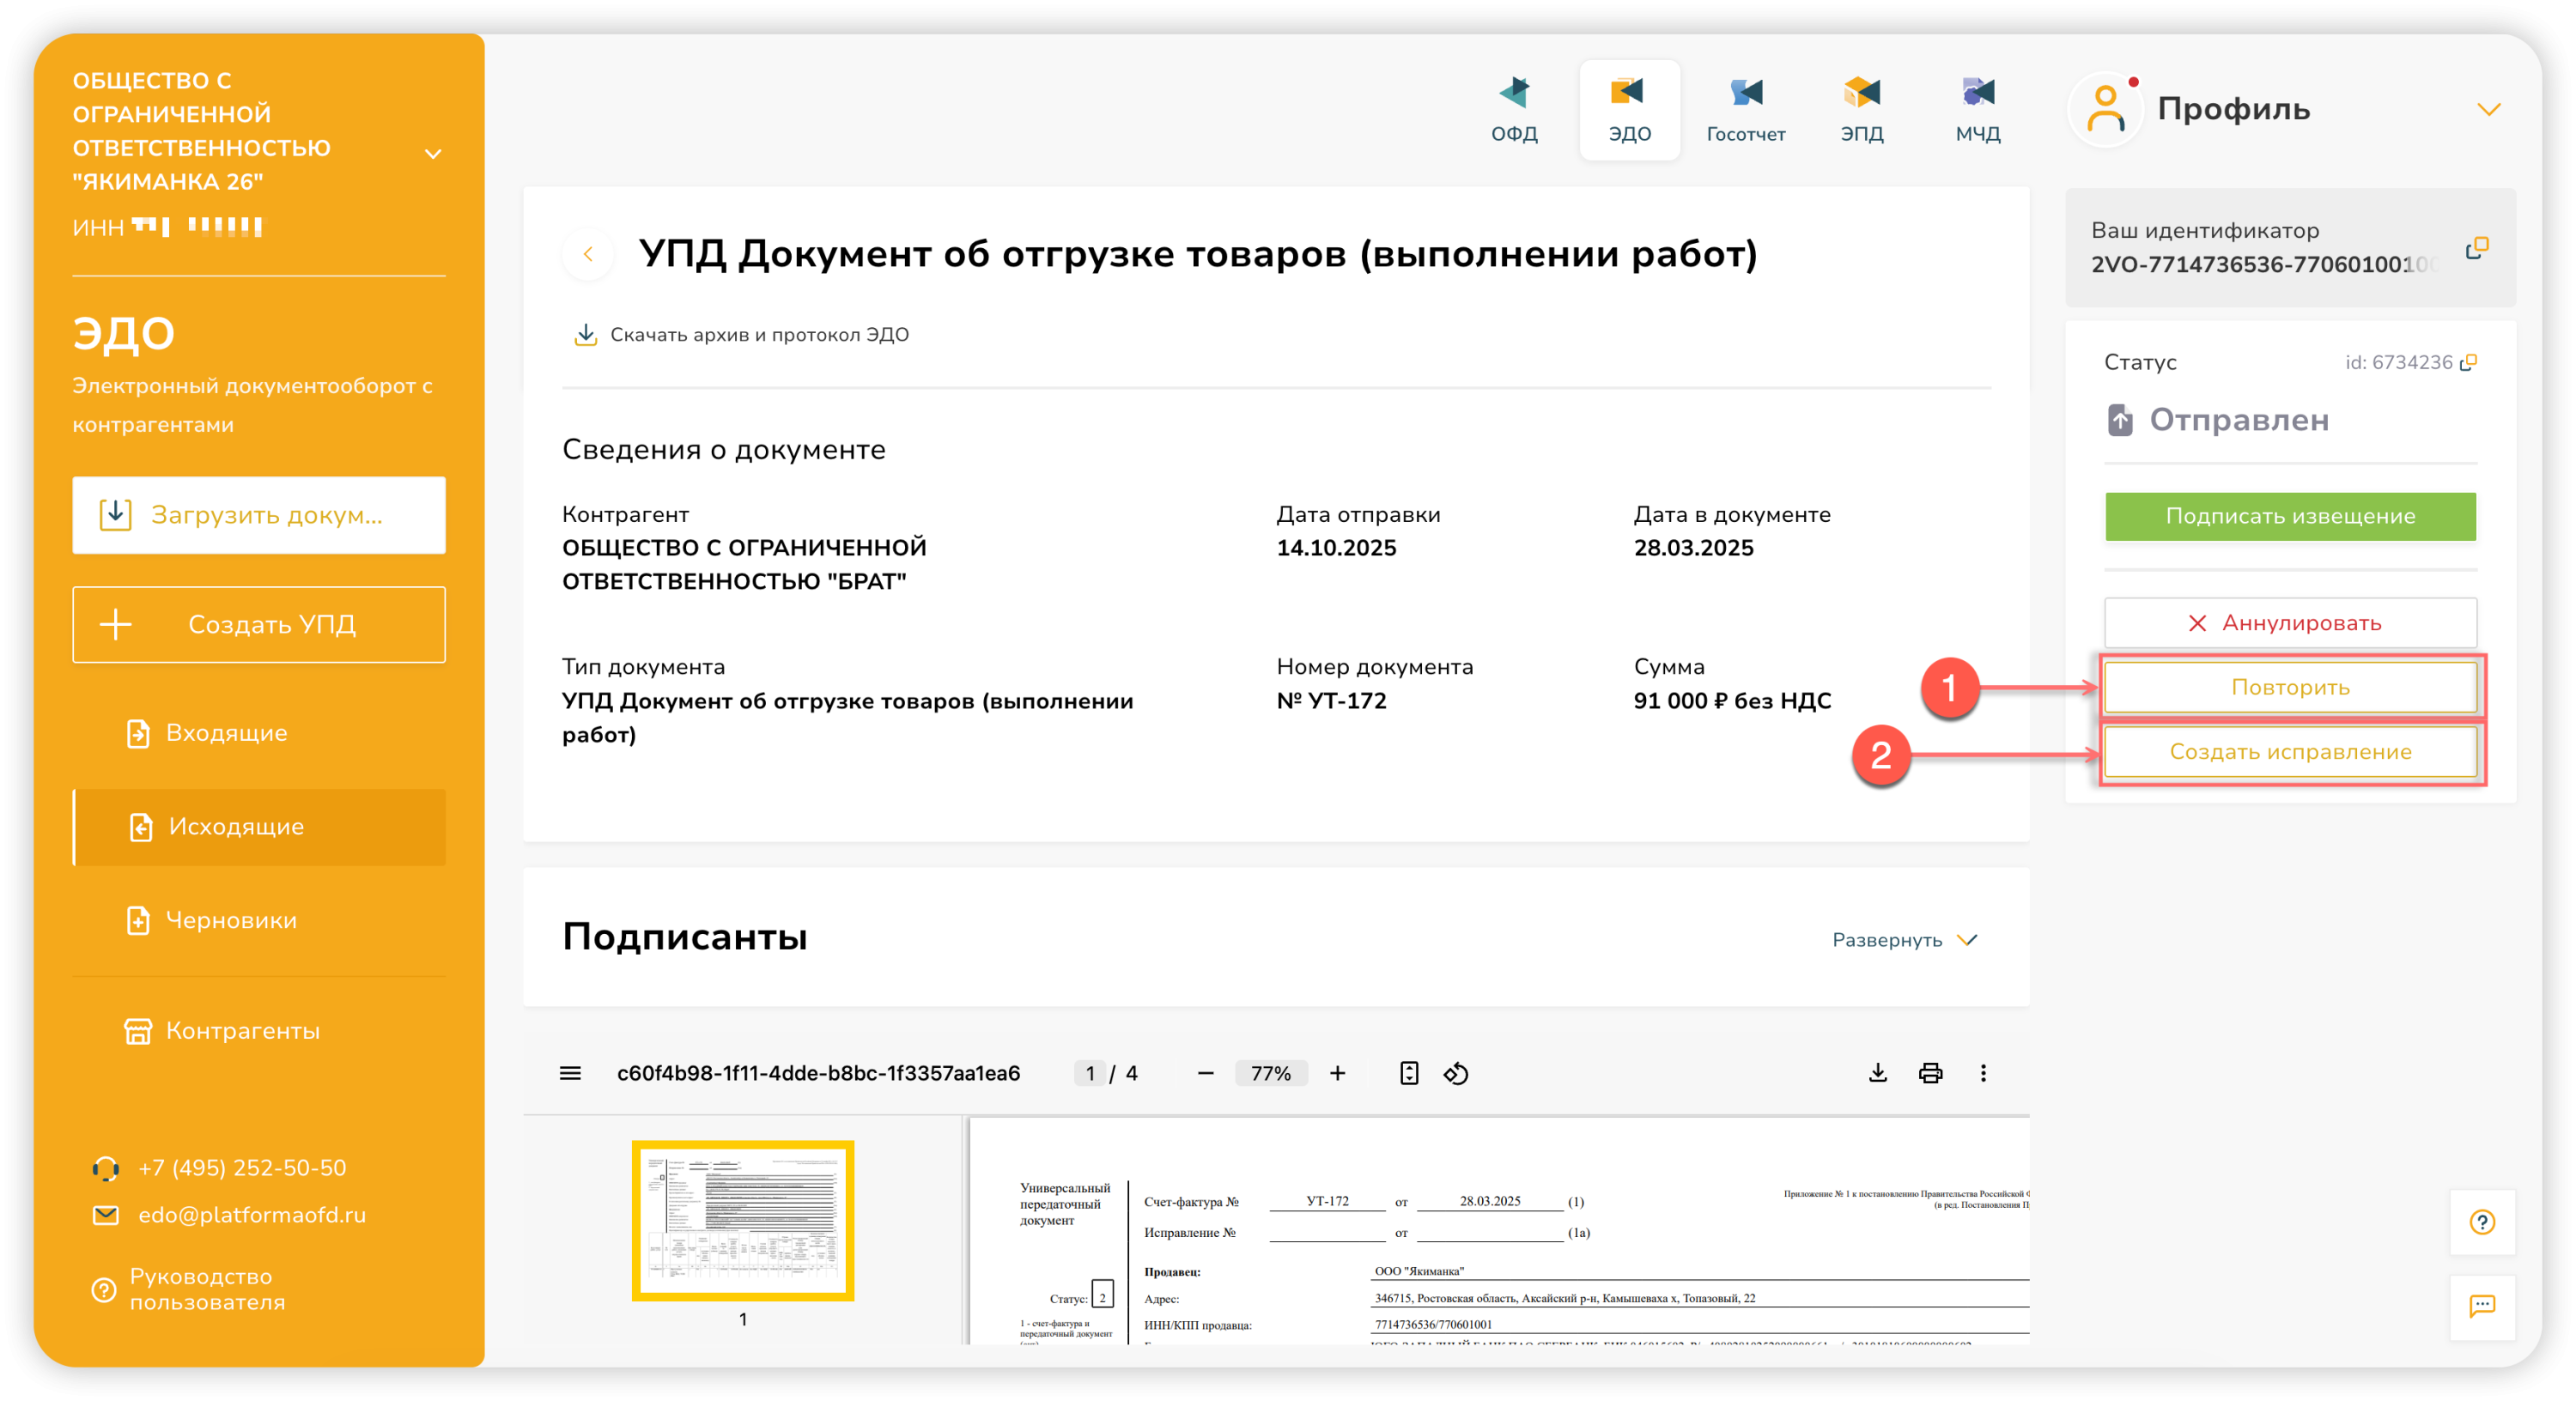The height and width of the screenshot is (1401, 2576).
Task: Select the page 1 thumbnail
Action: [742, 1220]
